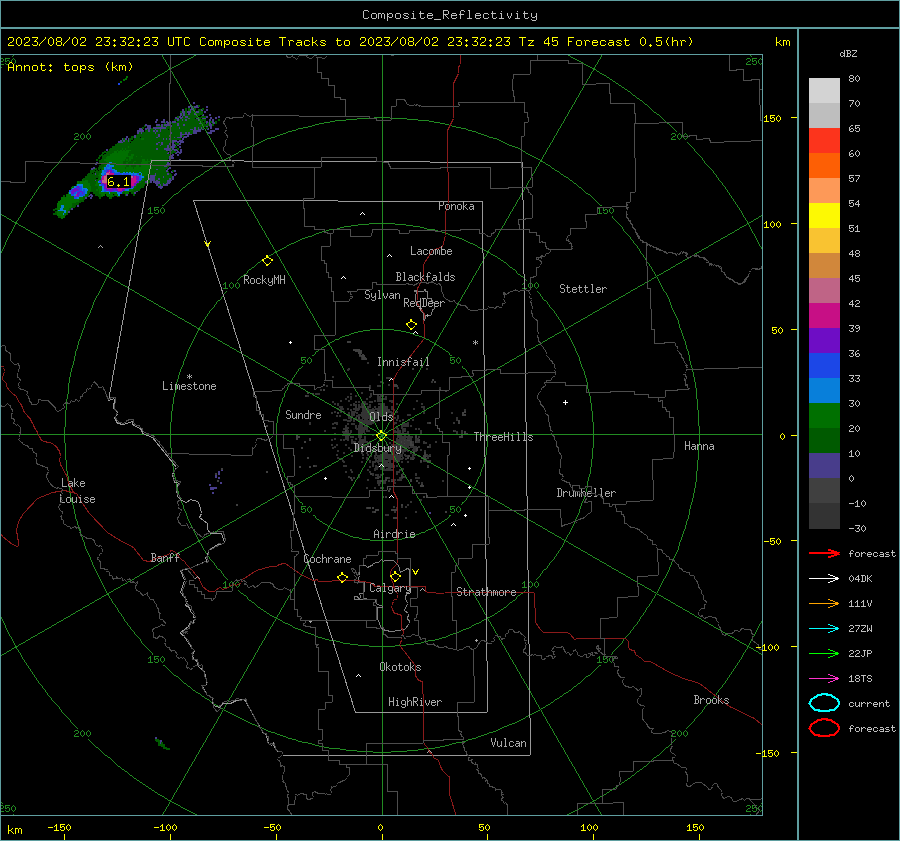The image size is (900, 841).
Task: Click the Limestone label
Action: point(189,386)
